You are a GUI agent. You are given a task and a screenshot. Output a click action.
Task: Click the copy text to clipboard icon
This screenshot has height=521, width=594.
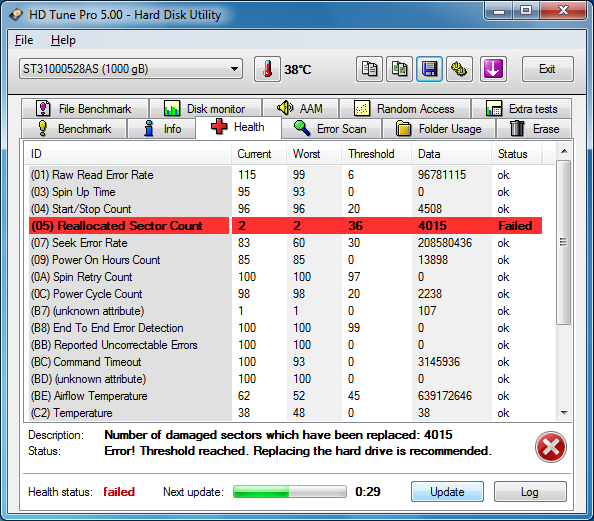tap(369, 69)
